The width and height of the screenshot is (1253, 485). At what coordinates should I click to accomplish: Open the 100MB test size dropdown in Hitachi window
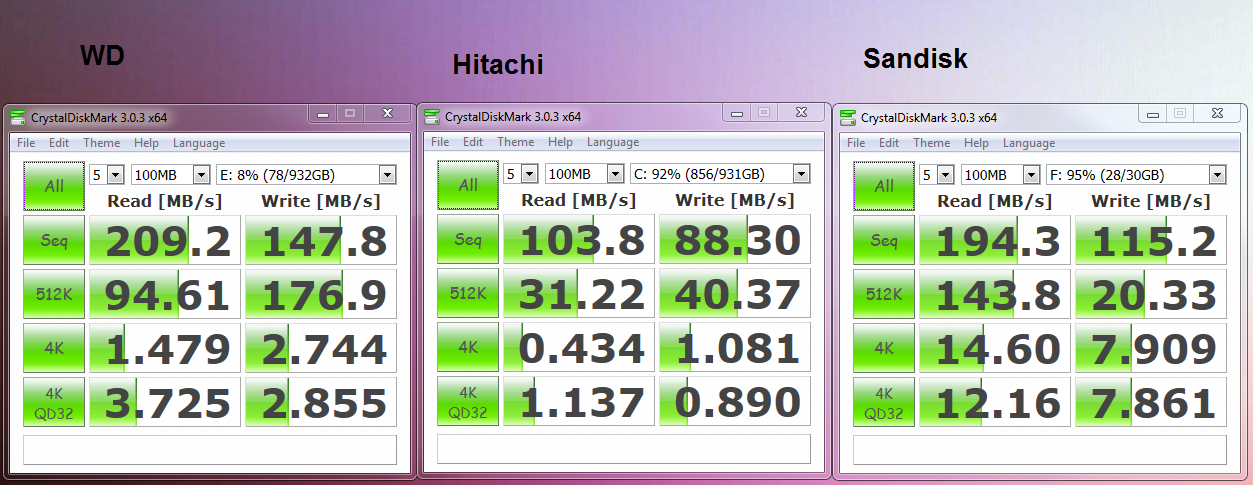pyautogui.click(x=585, y=175)
